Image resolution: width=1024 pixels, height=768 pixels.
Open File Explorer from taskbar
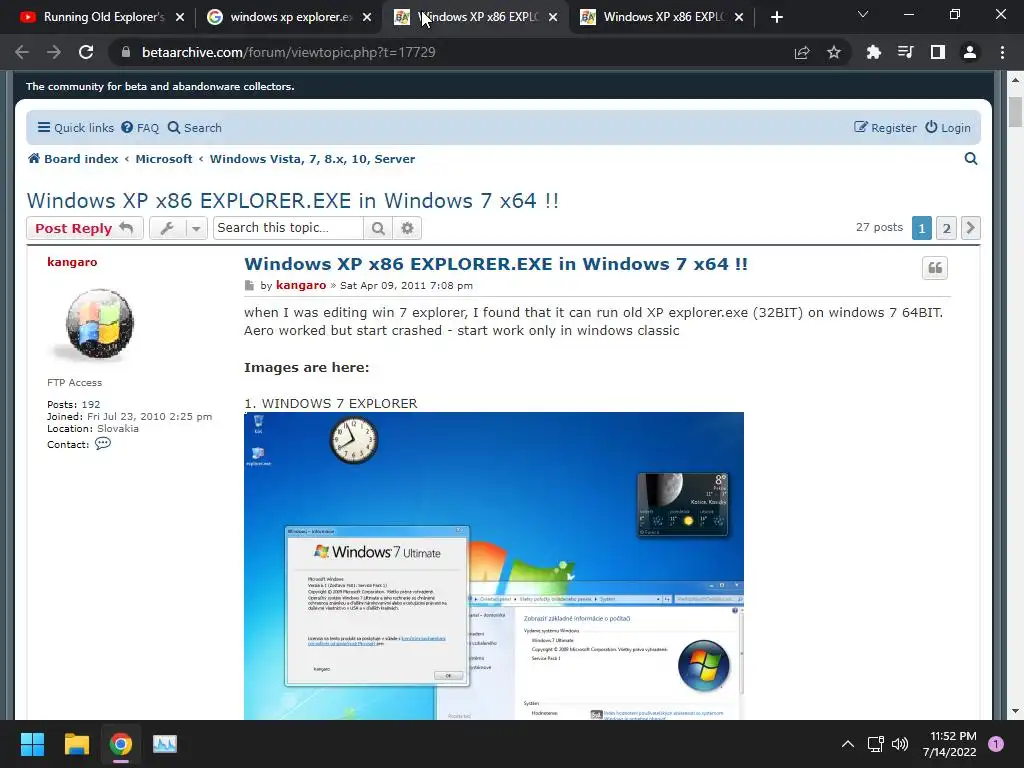76,744
